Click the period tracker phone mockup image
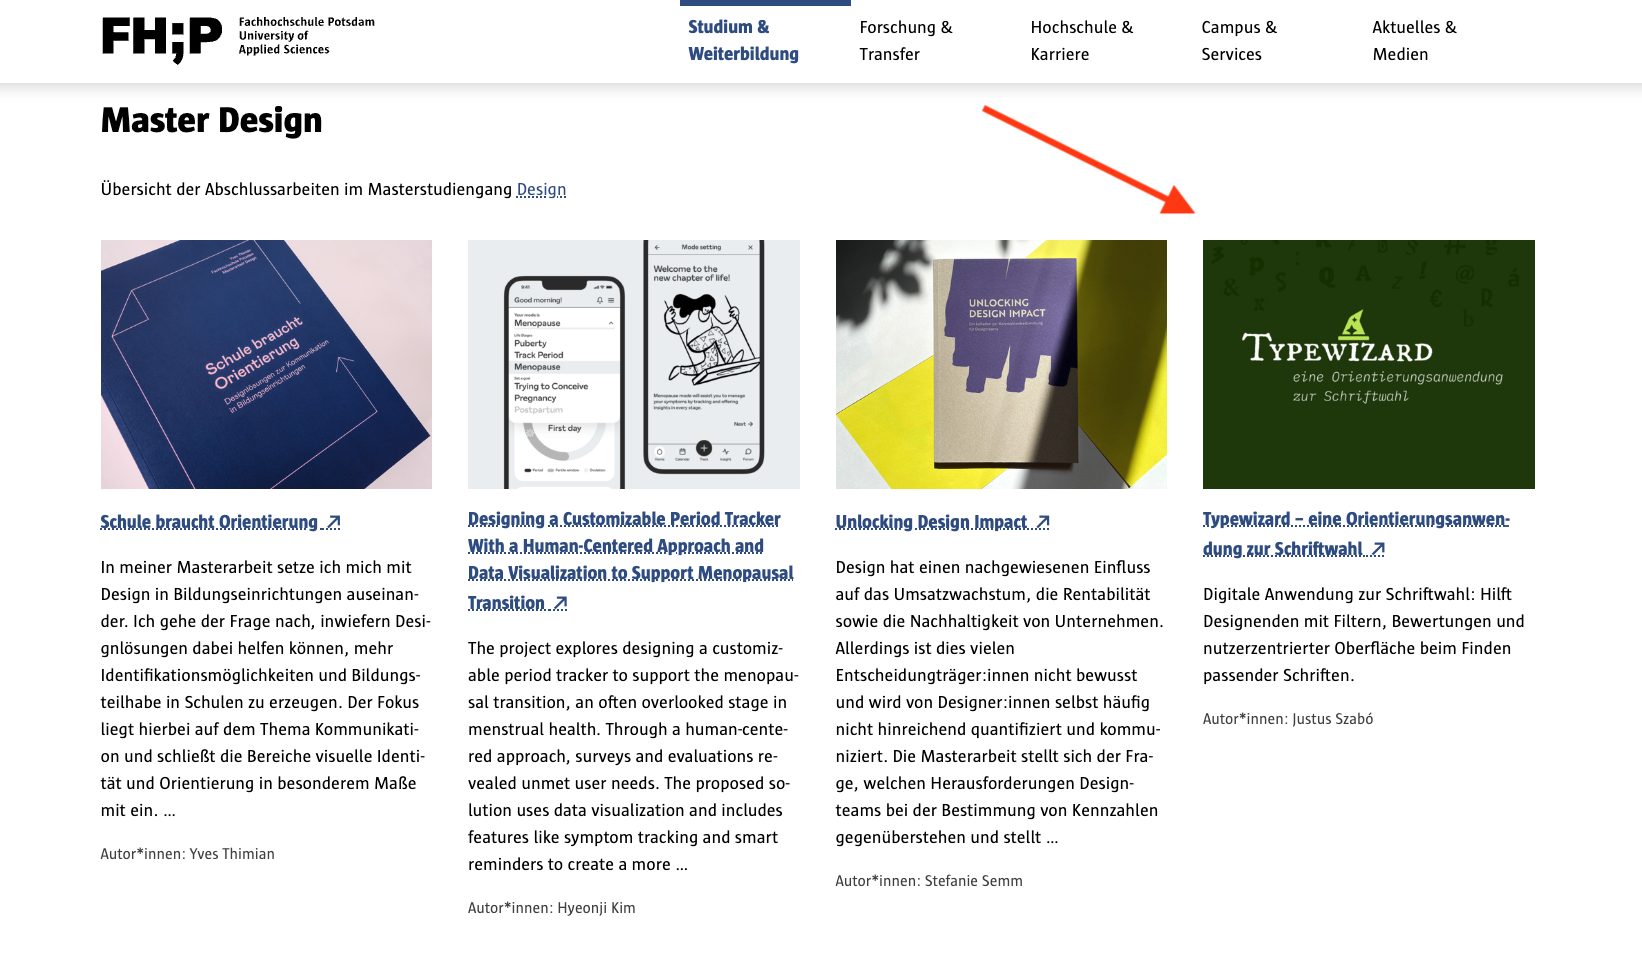The height and width of the screenshot is (960, 1642). click(x=634, y=364)
